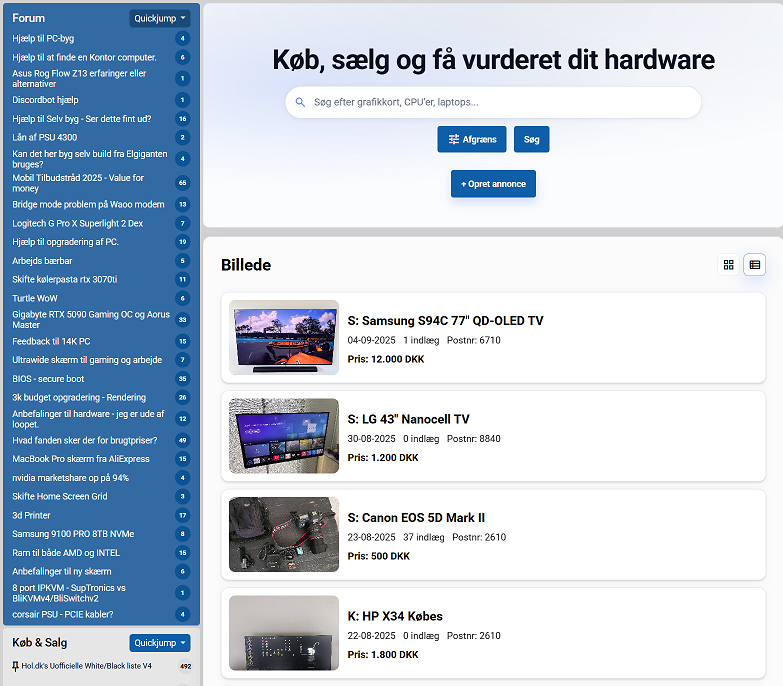This screenshot has width=783, height=686.
Task: Focus the hardware search input field
Action: click(493, 102)
